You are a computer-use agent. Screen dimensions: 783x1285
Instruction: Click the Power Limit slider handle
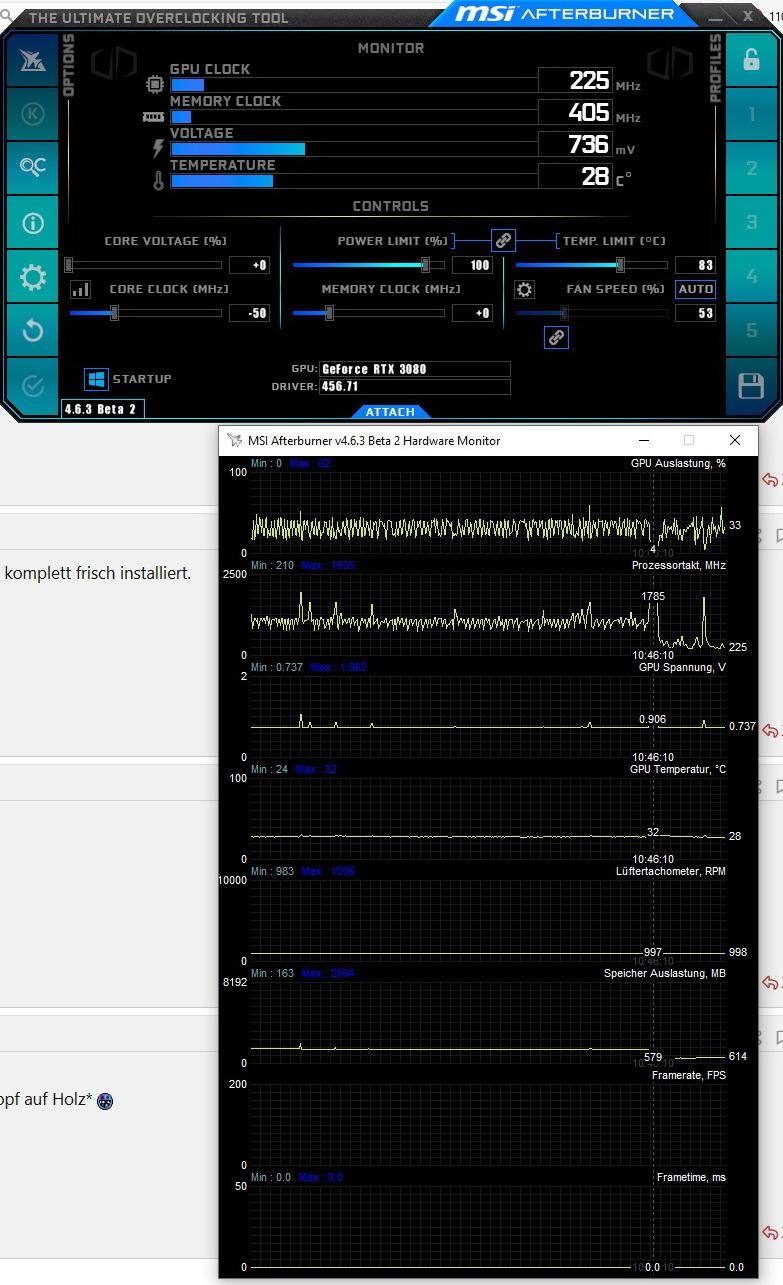(x=426, y=265)
